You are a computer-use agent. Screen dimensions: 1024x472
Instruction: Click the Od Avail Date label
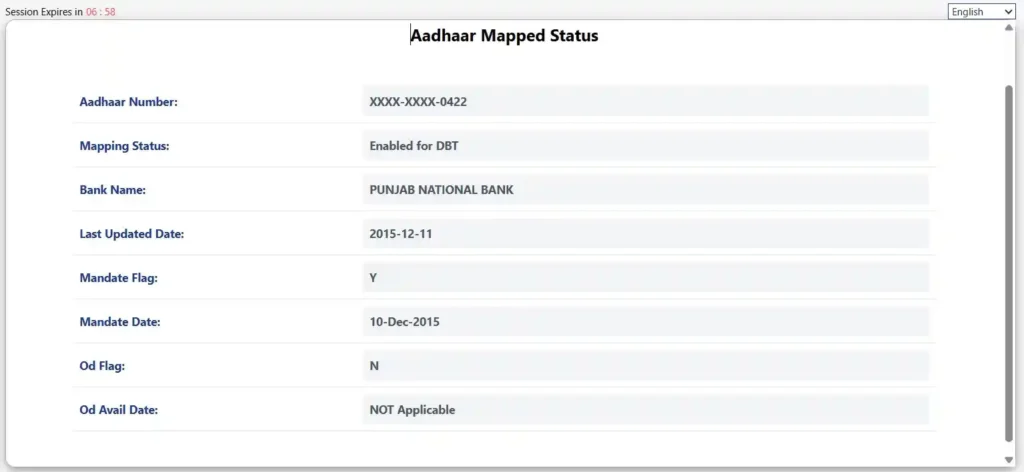(x=119, y=410)
